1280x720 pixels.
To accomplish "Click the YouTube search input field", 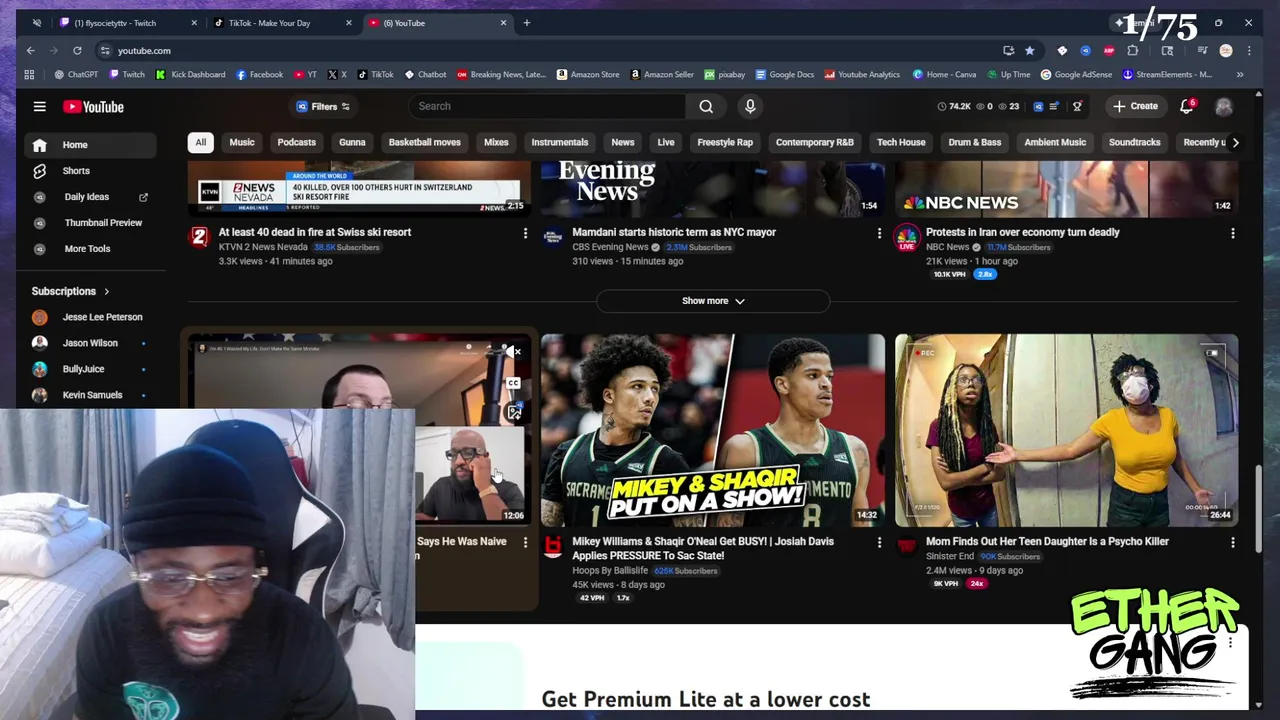I will [x=547, y=106].
